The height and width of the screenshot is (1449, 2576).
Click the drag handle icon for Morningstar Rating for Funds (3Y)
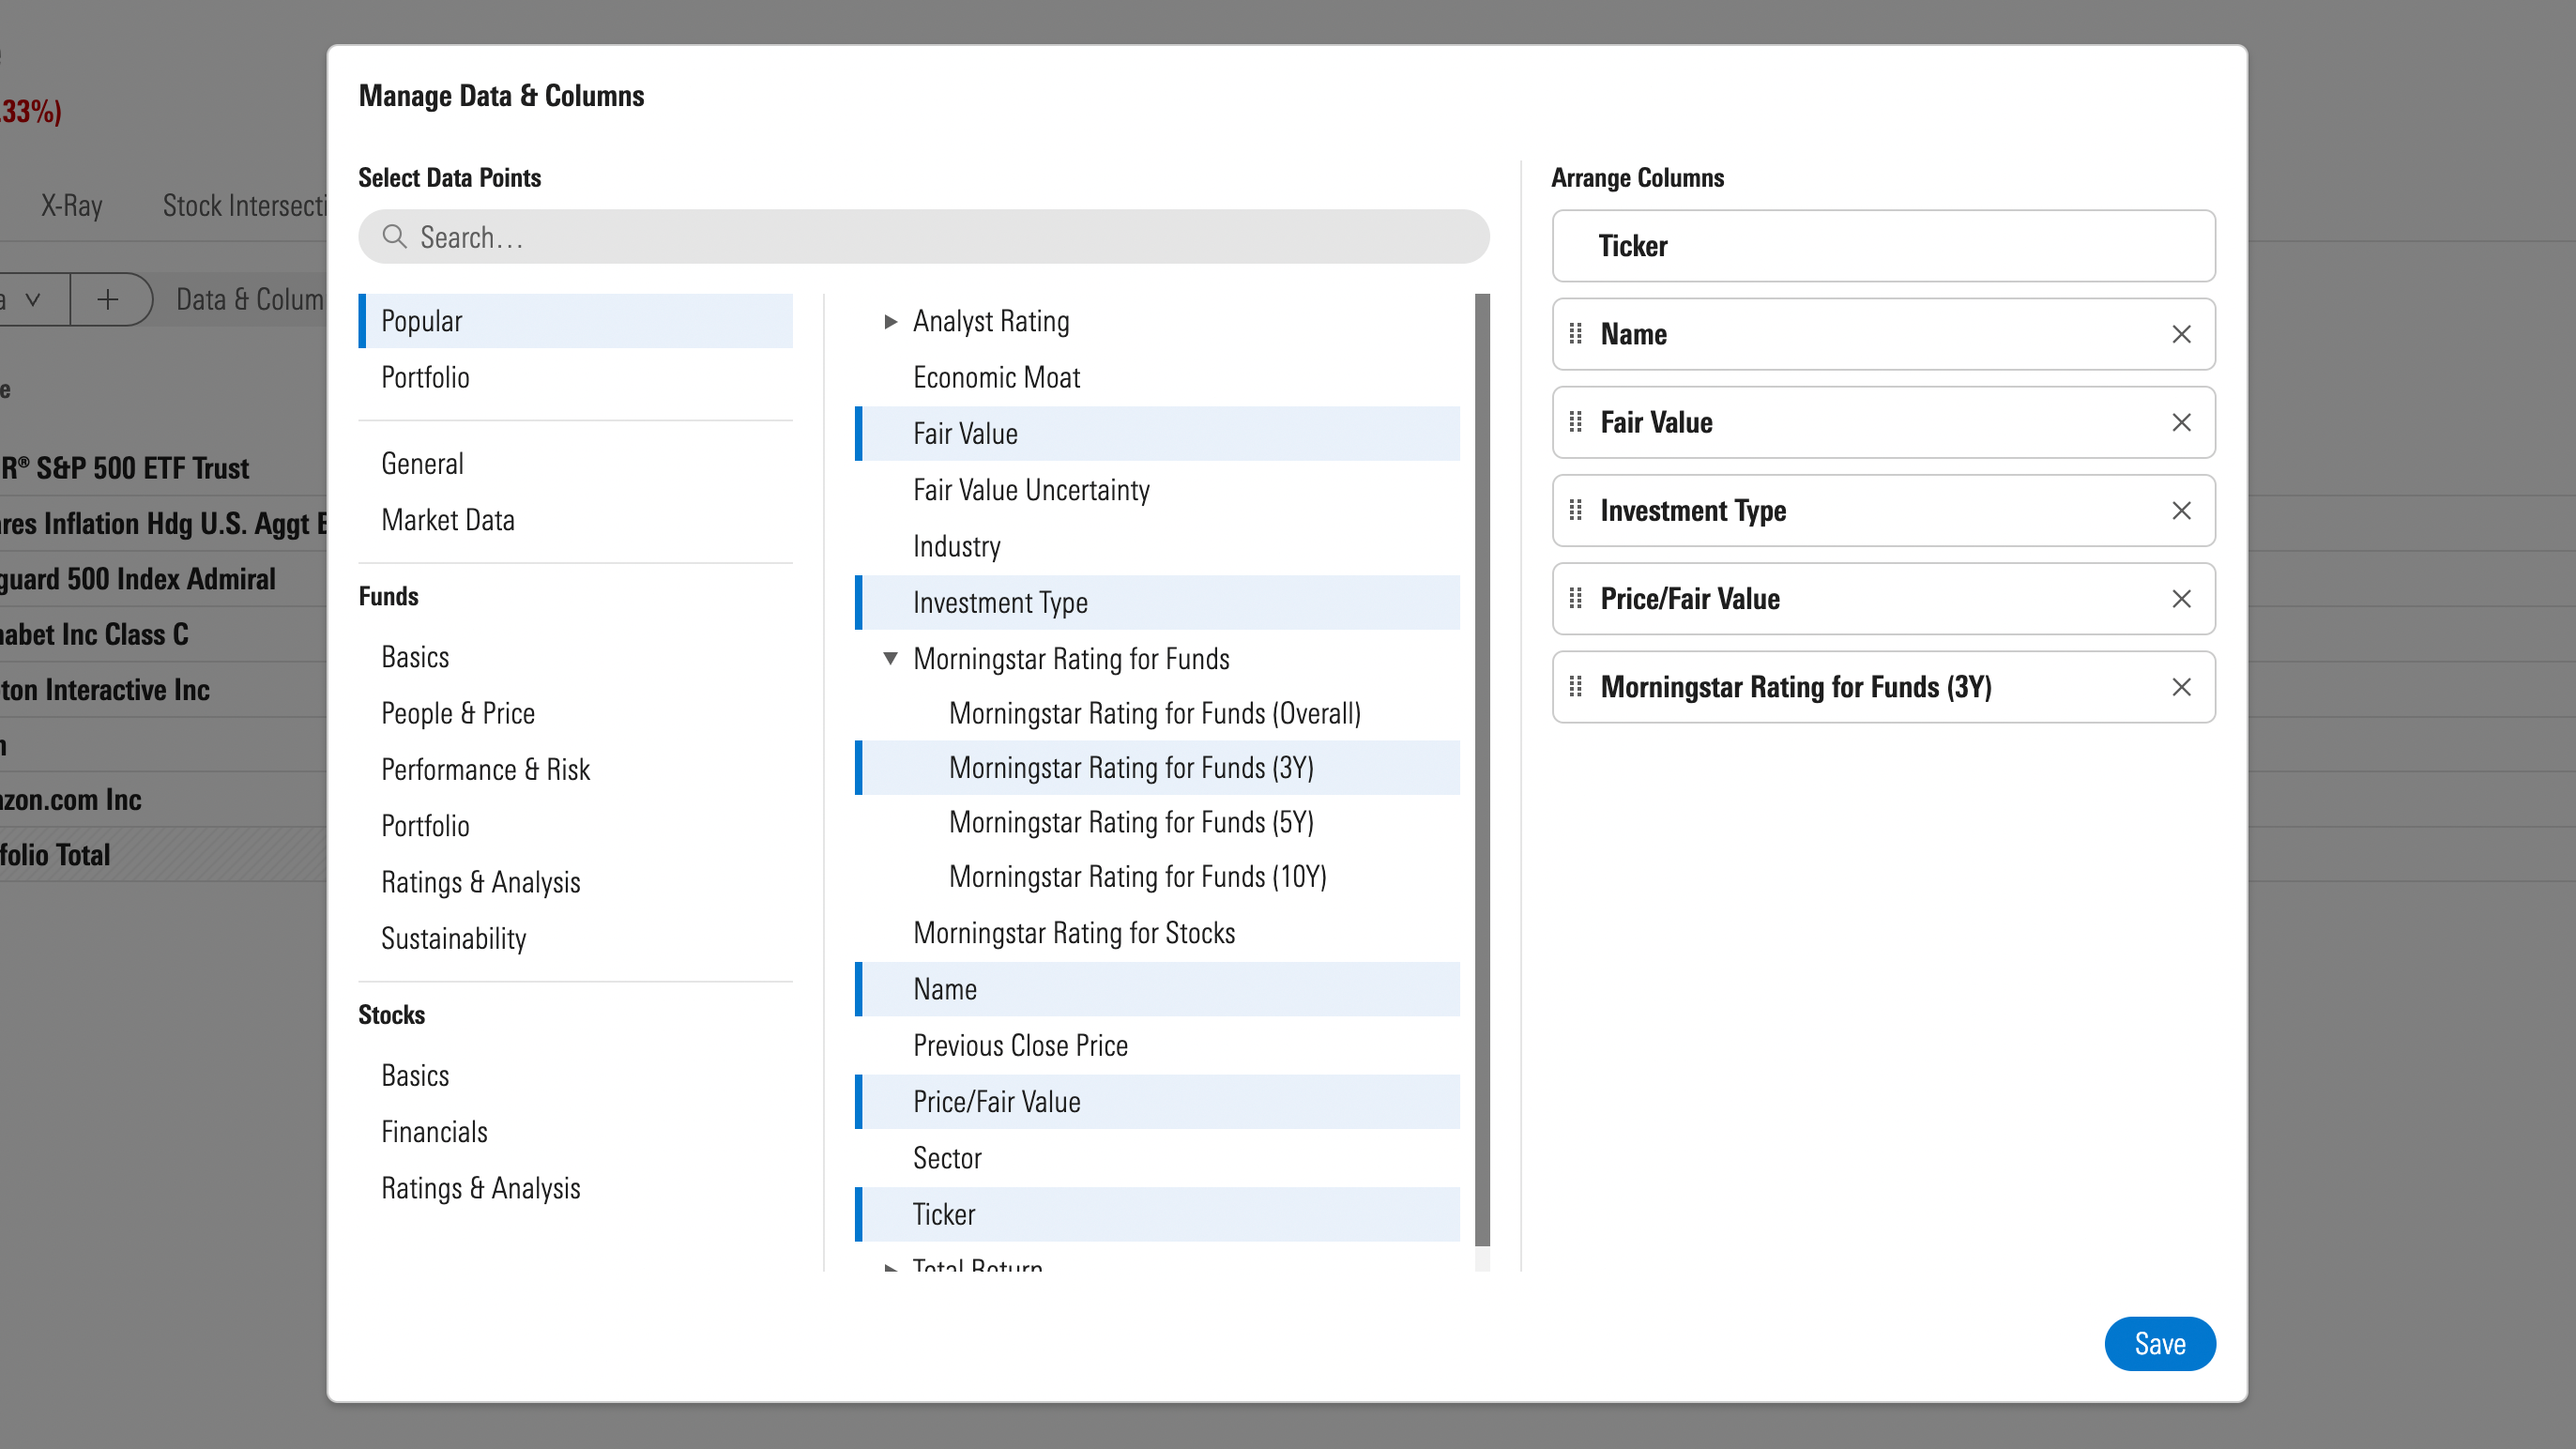point(1577,686)
